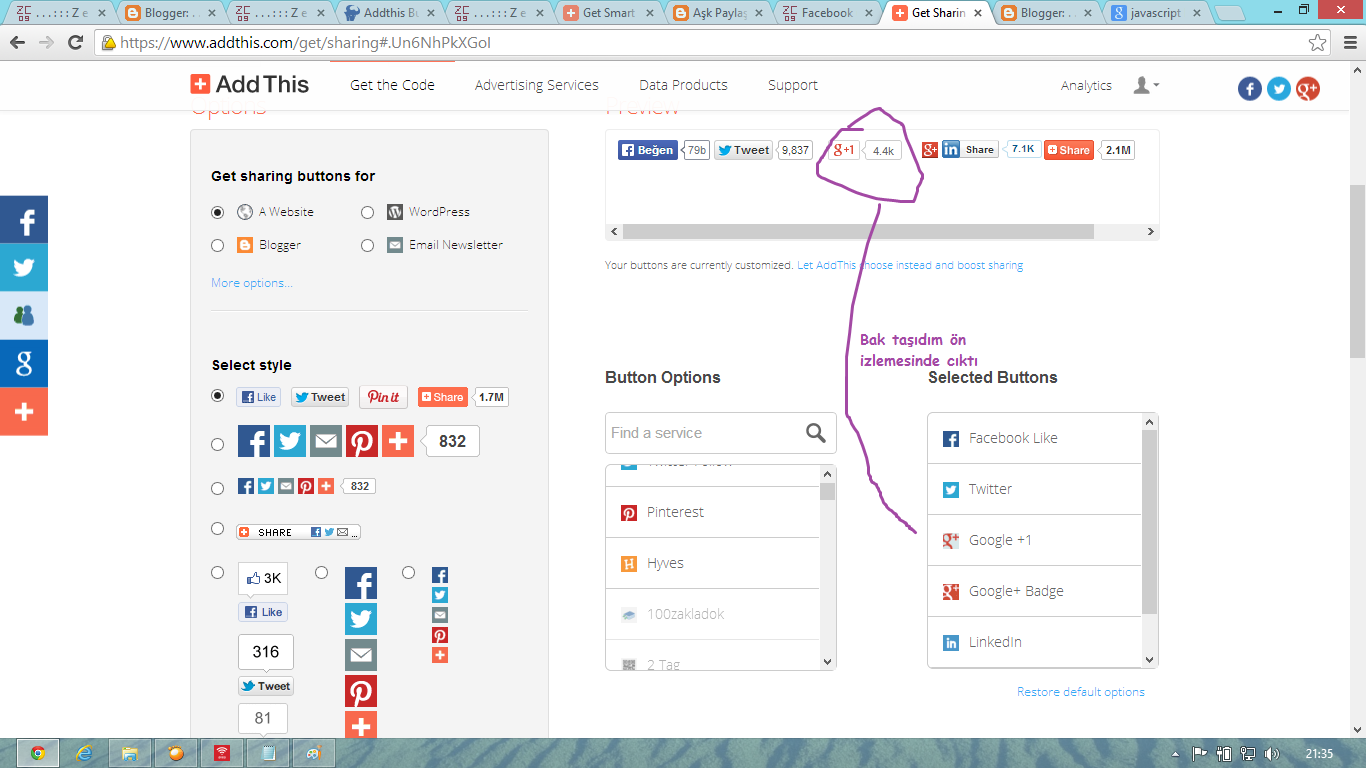
Task: Switch to the Facebook browser tab
Action: coord(826,13)
